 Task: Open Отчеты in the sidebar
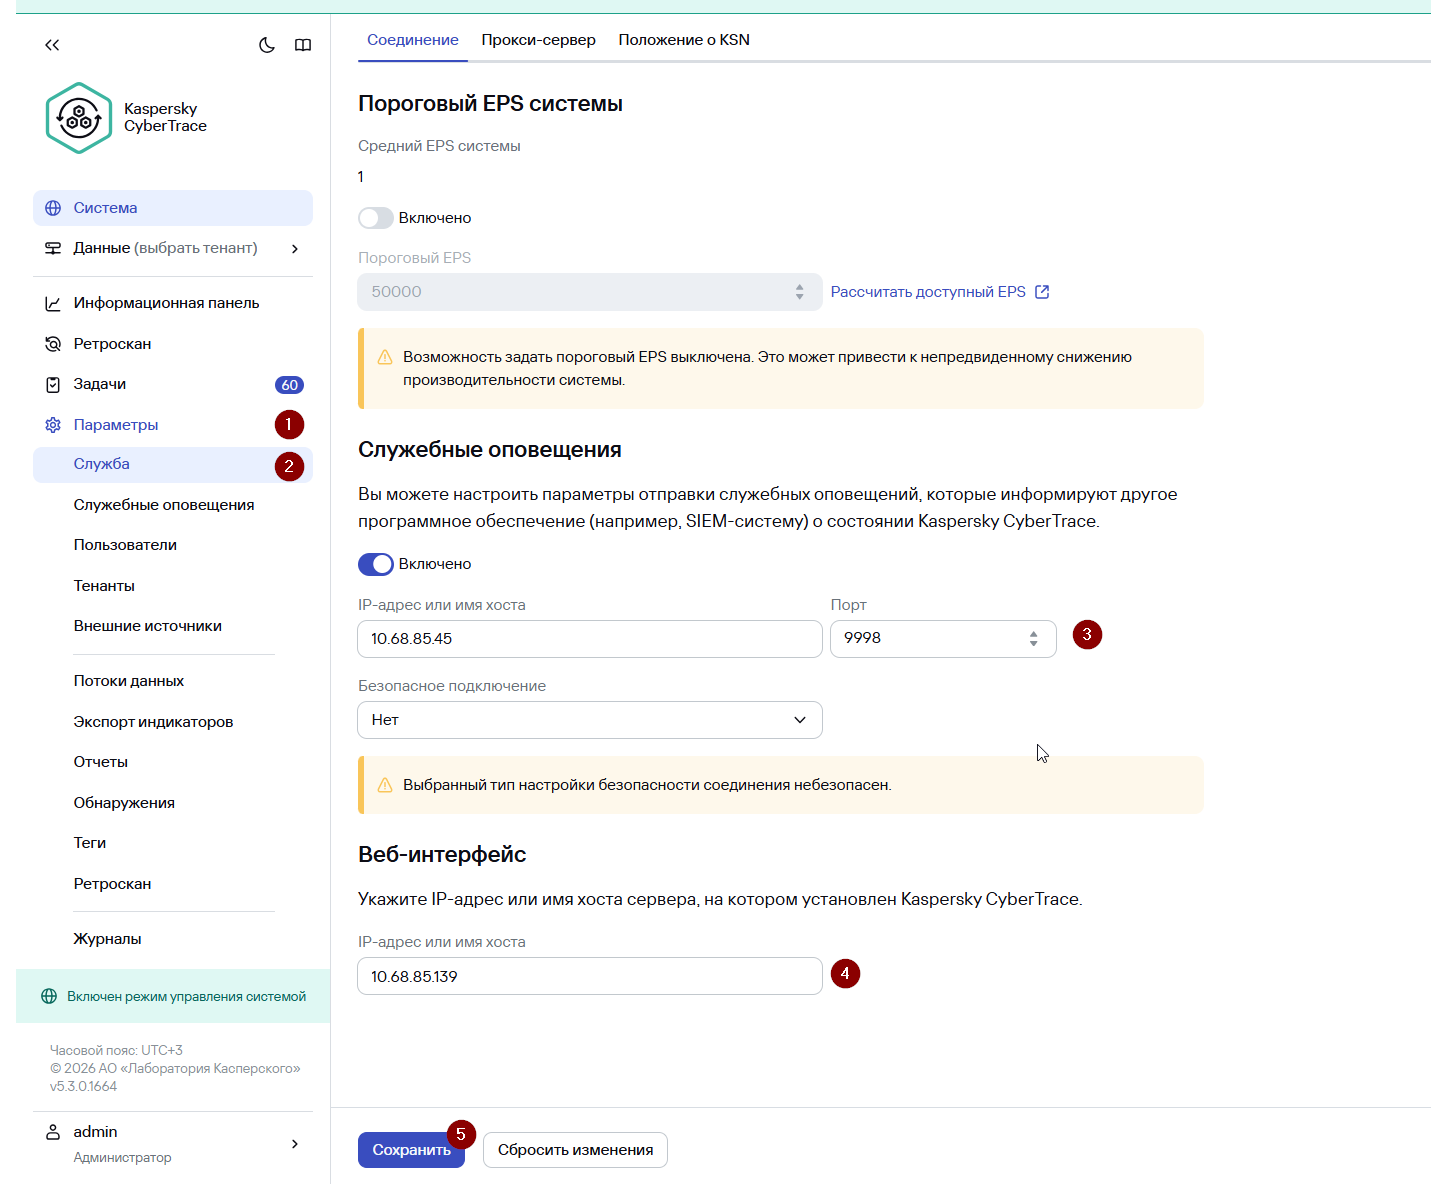101,762
